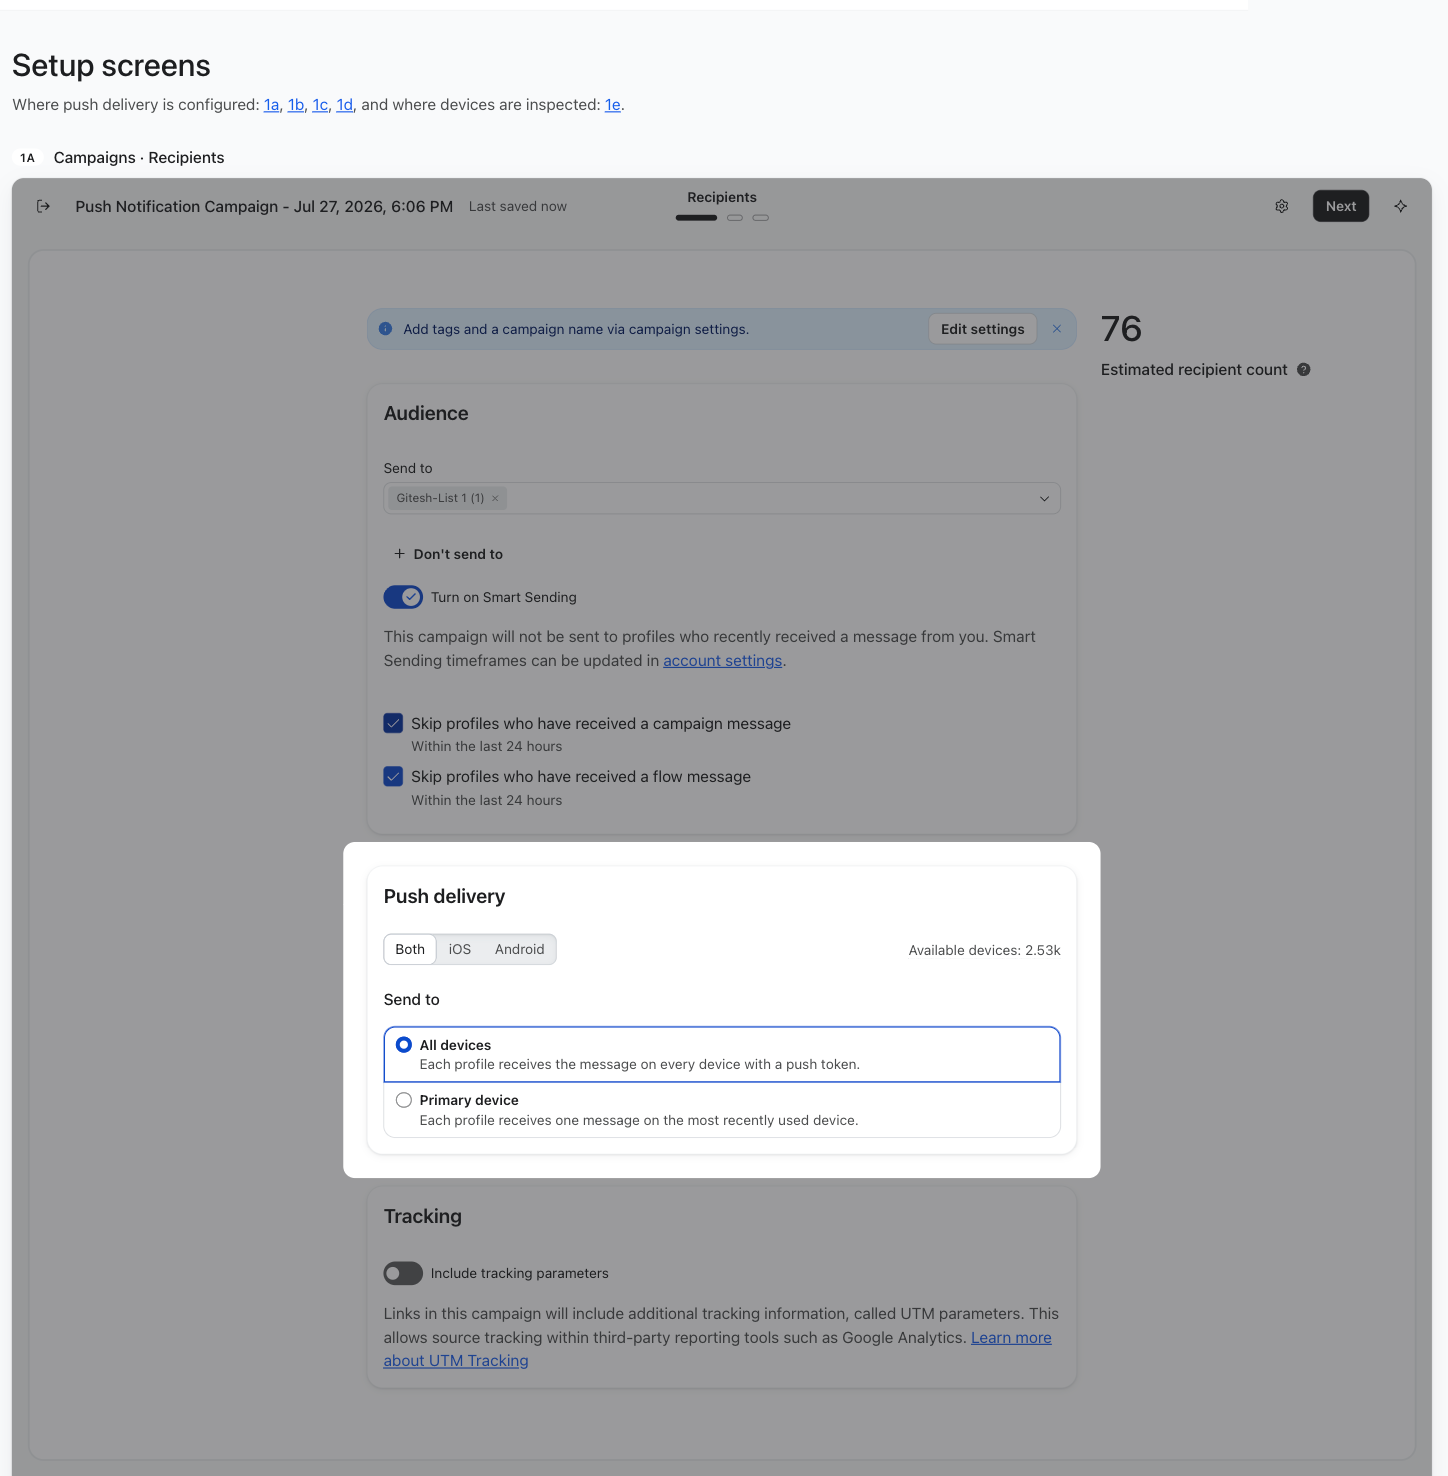
Task: Jump to screen 1c link
Action: [320, 105]
